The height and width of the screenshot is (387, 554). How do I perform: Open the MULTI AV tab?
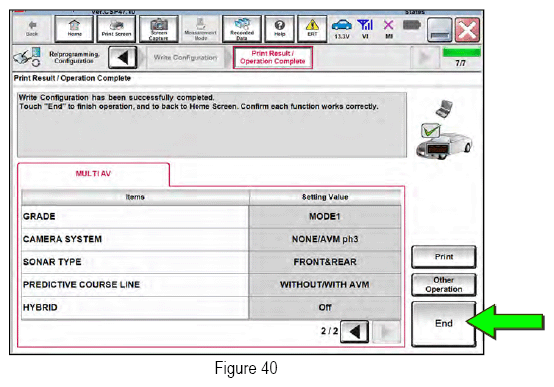[x=93, y=174]
